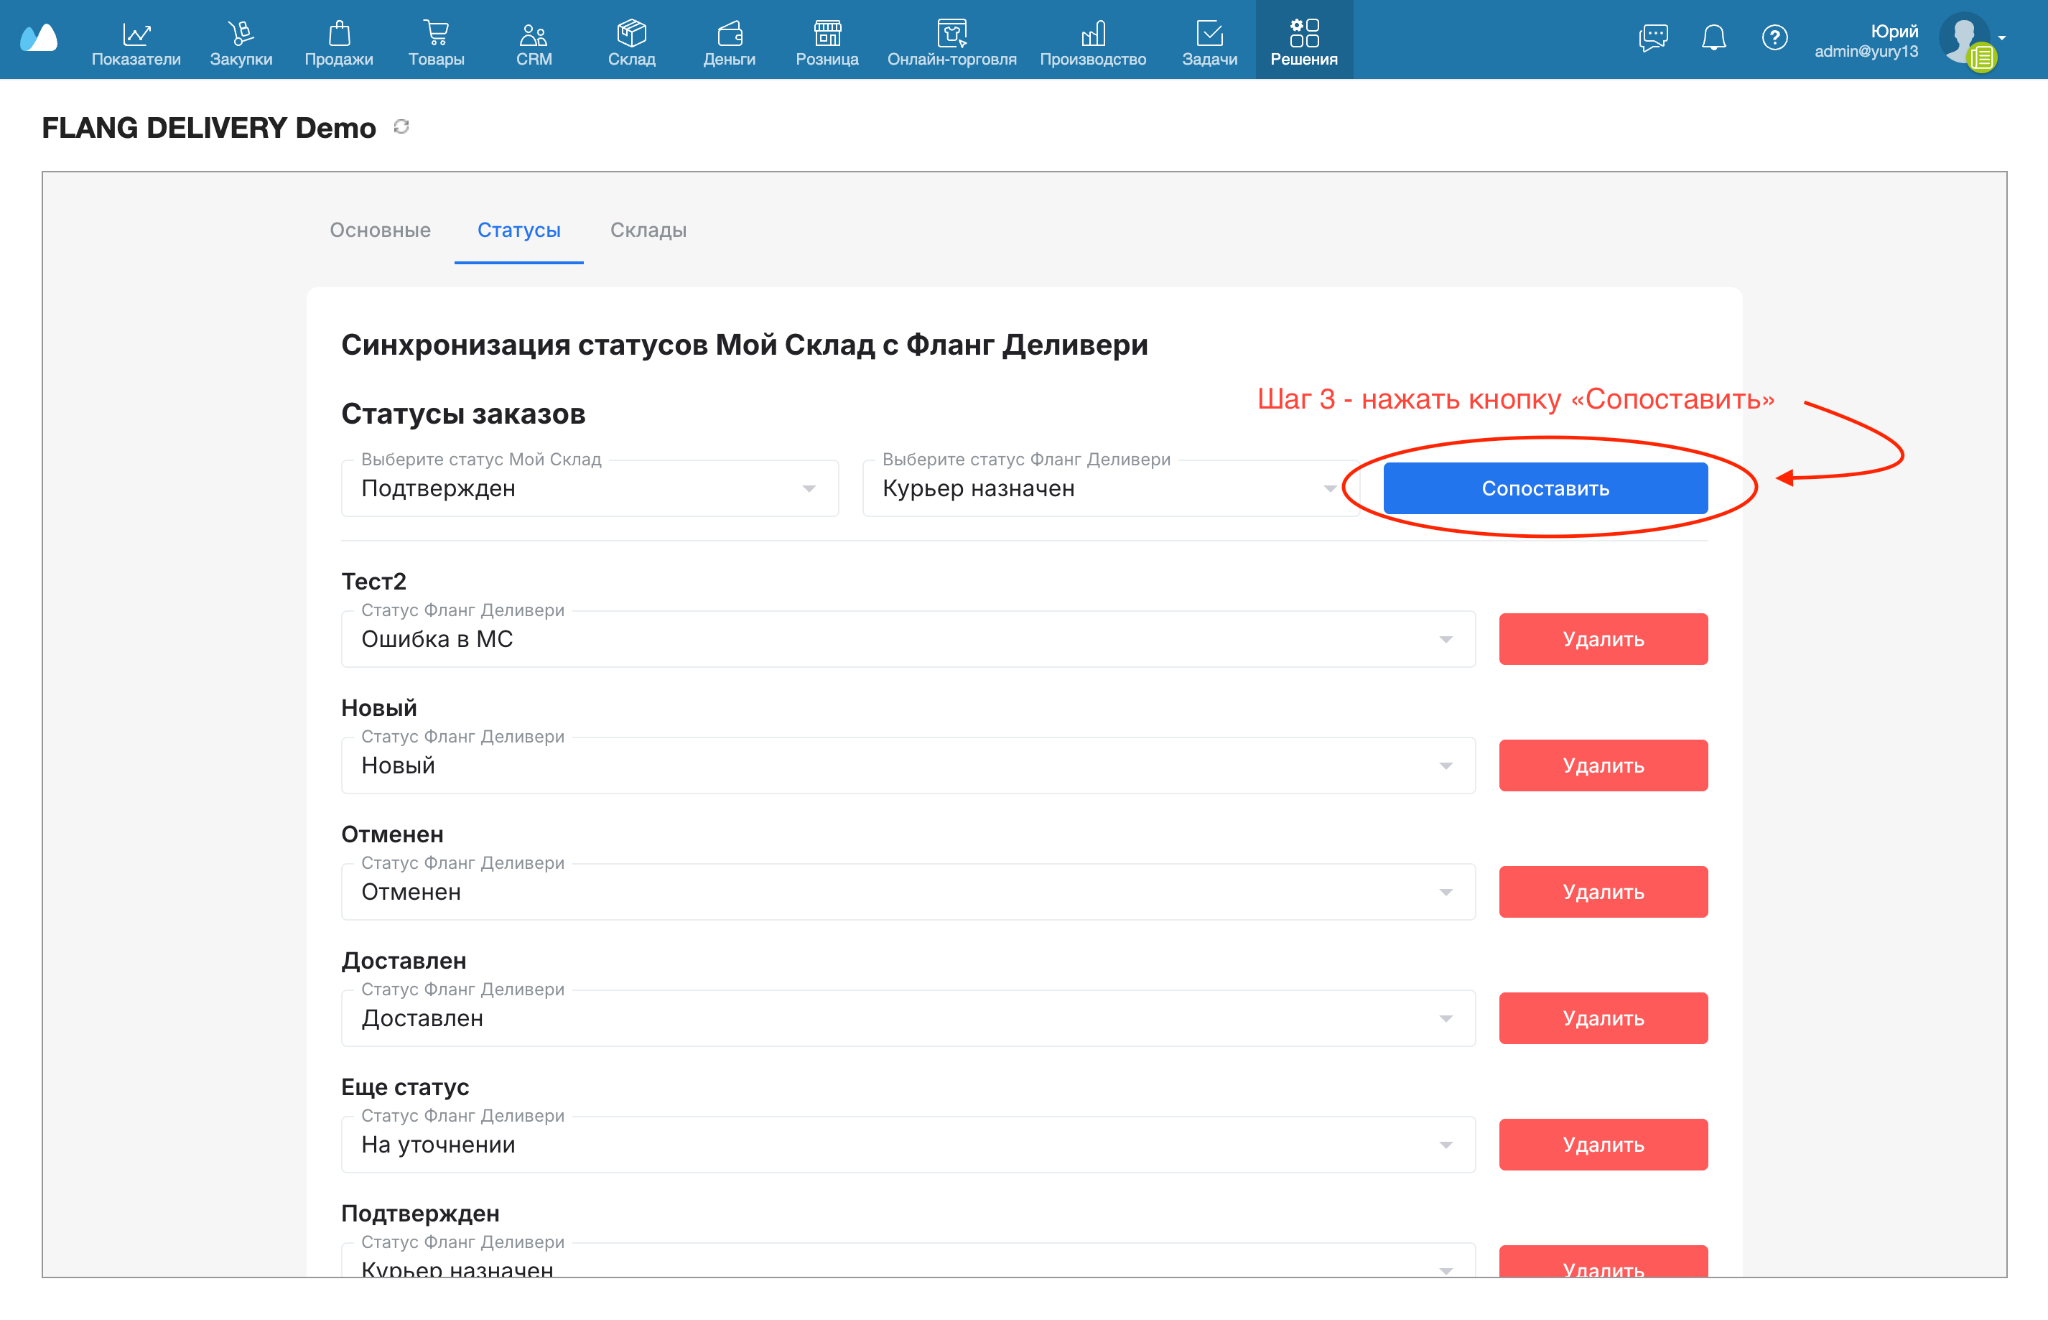Delete the Тест2 status mapping

click(1603, 639)
